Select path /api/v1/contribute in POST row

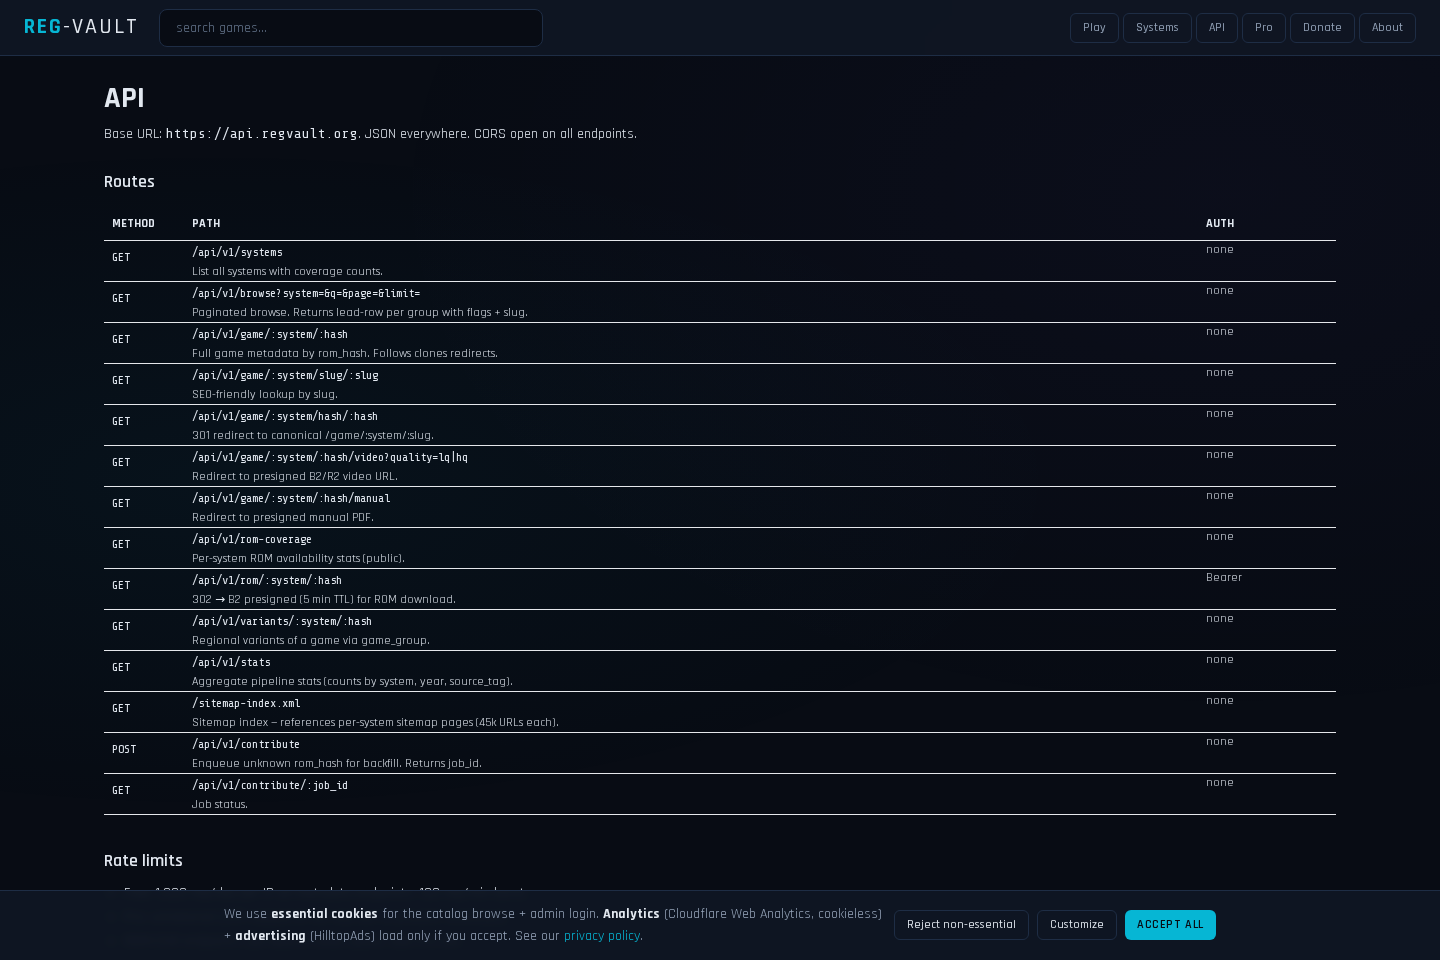(x=246, y=745)
